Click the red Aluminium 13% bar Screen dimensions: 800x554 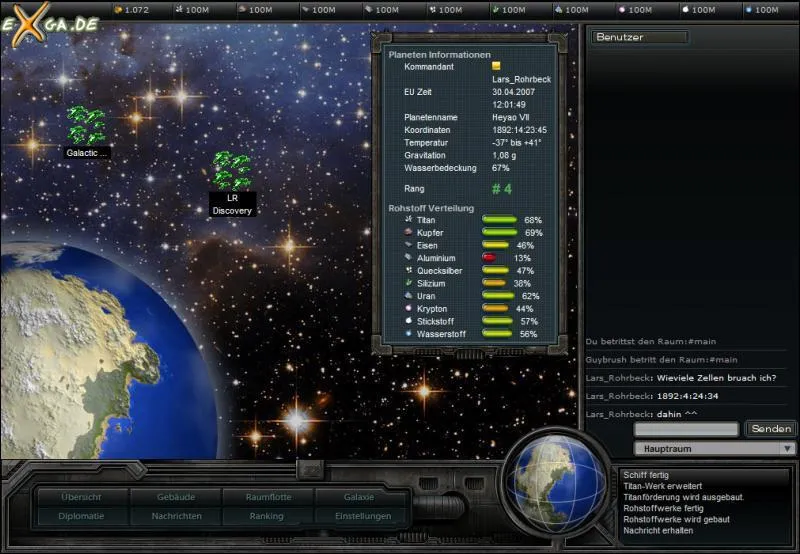489,258
